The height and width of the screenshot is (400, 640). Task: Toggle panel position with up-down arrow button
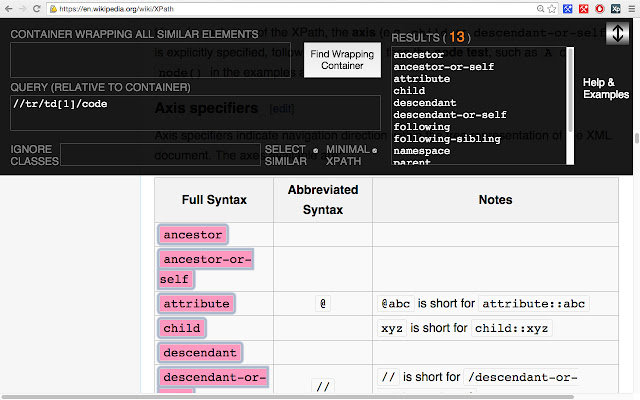(x=617, y=32)
